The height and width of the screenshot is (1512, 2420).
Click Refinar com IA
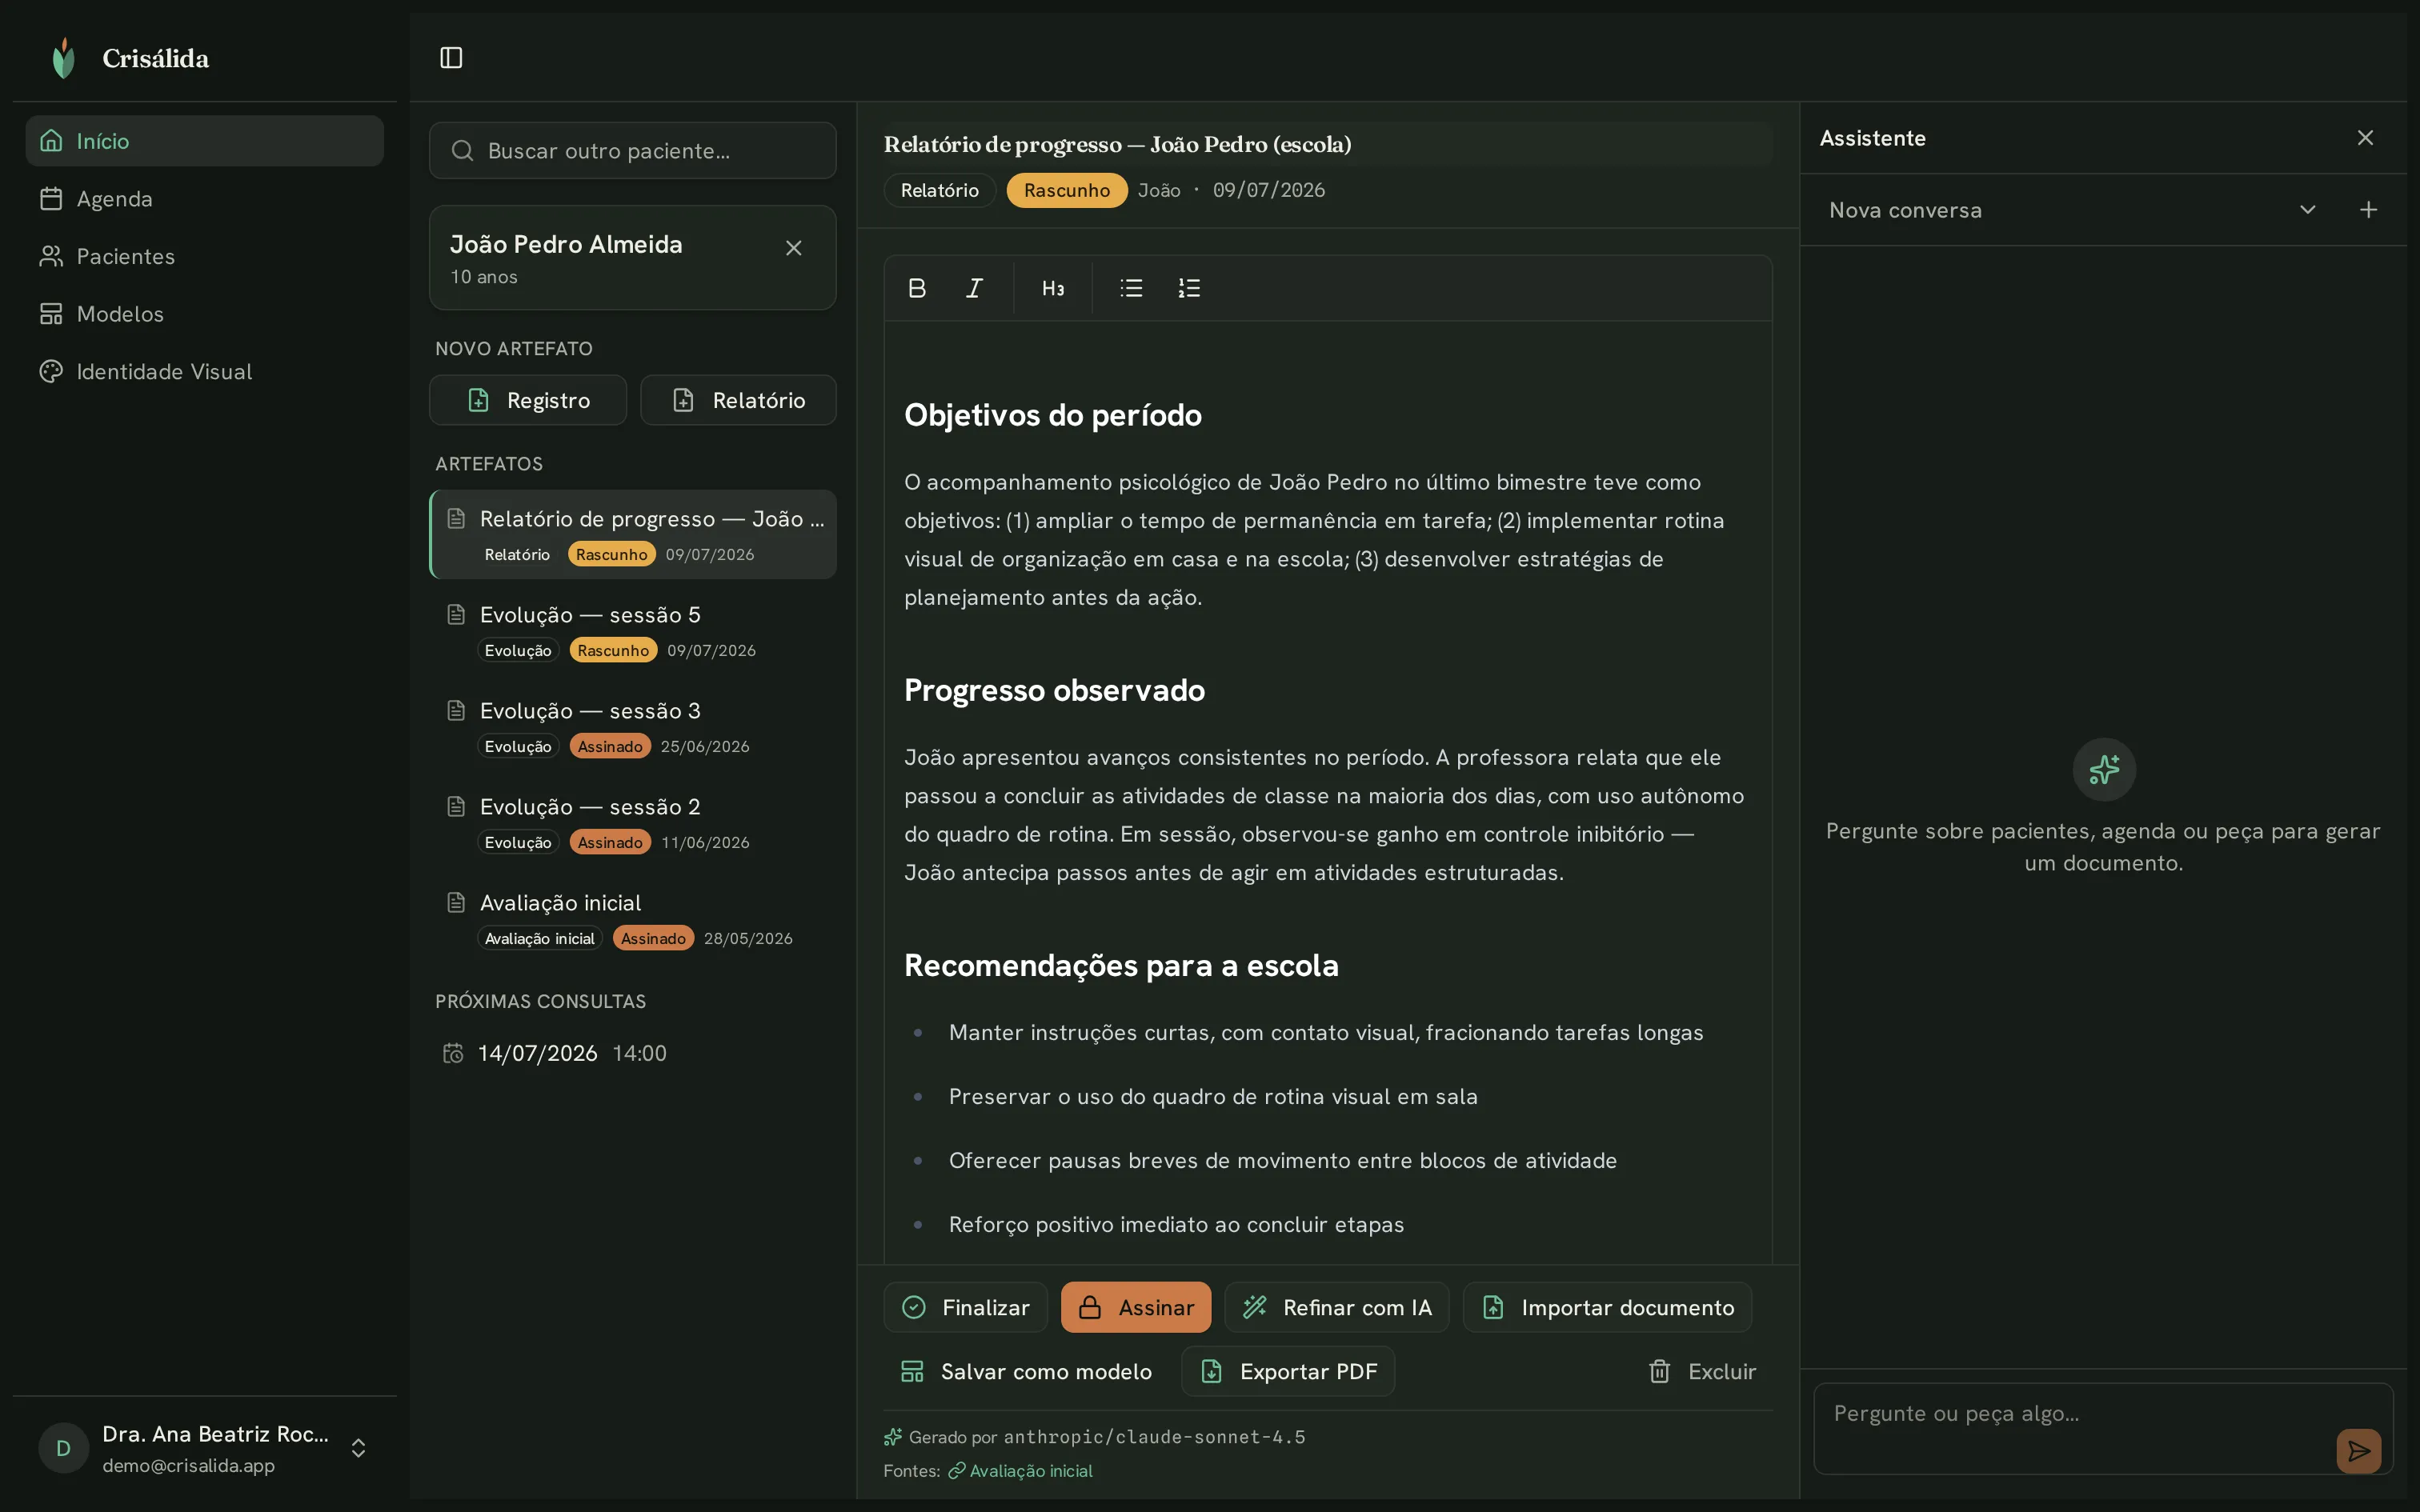click(1337, 1307)
